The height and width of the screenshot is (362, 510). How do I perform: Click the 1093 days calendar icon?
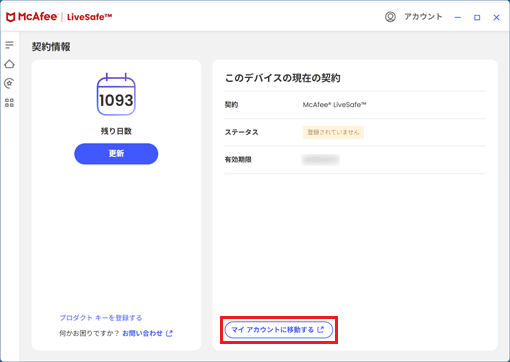(116, 94)
